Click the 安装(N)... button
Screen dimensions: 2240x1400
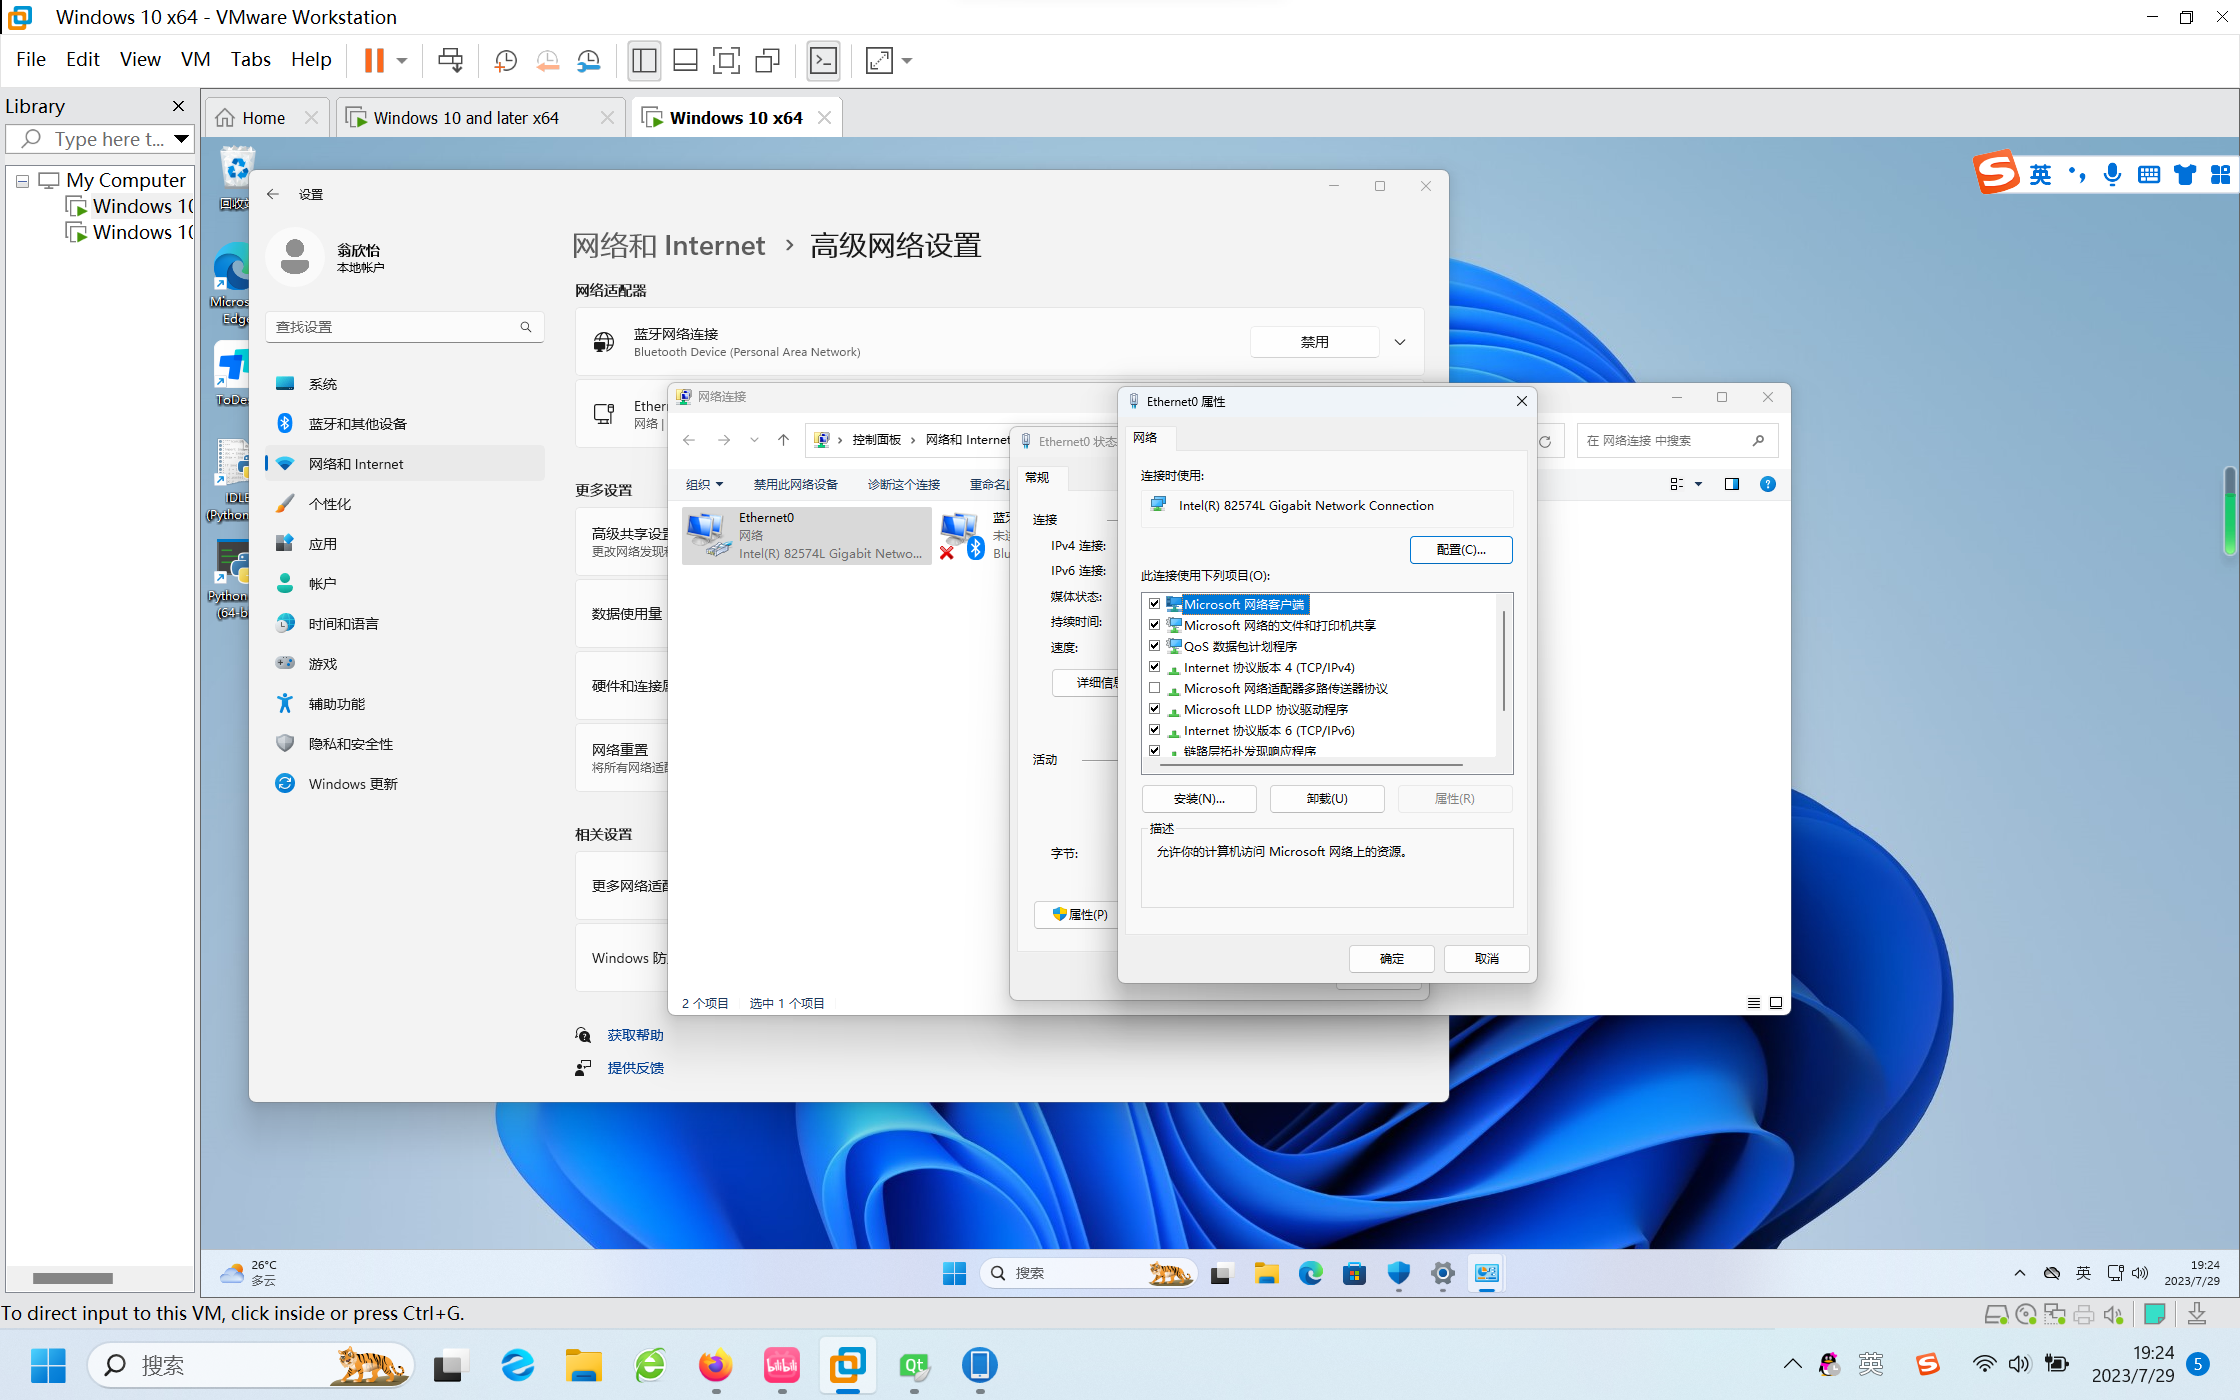[1198, 799]
